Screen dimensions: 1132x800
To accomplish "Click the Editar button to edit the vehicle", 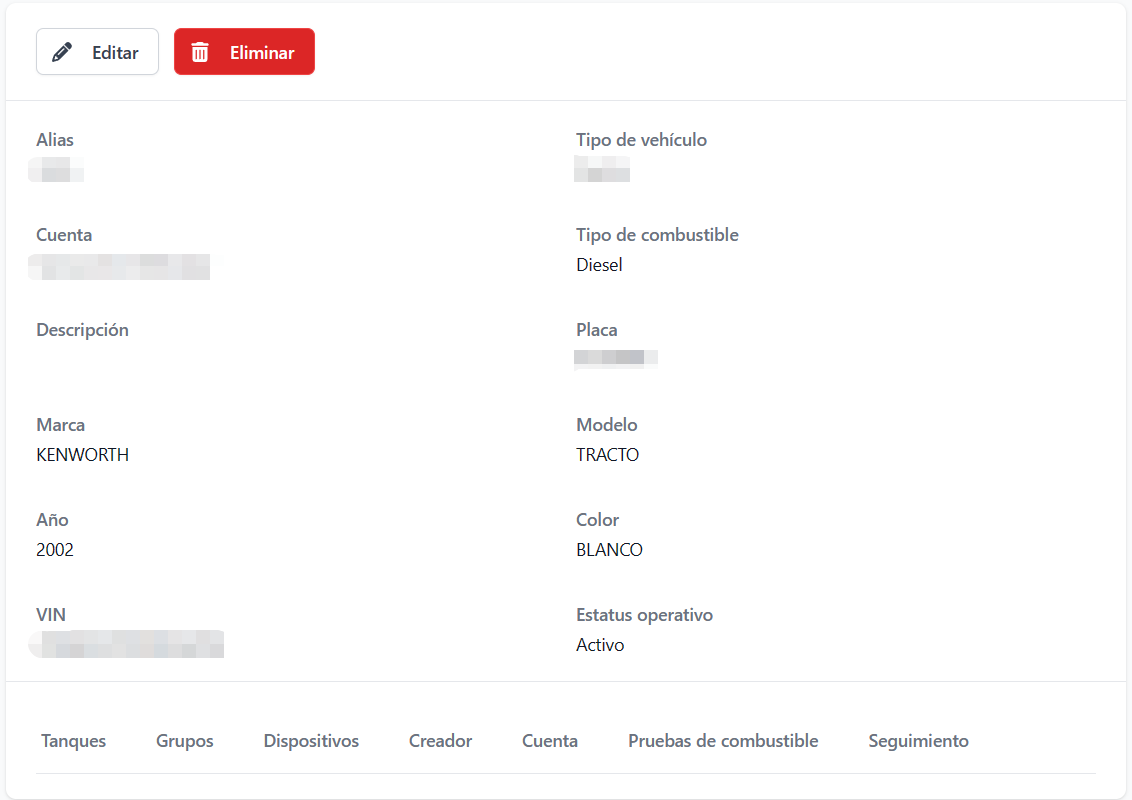I will (x=97, y=51).
